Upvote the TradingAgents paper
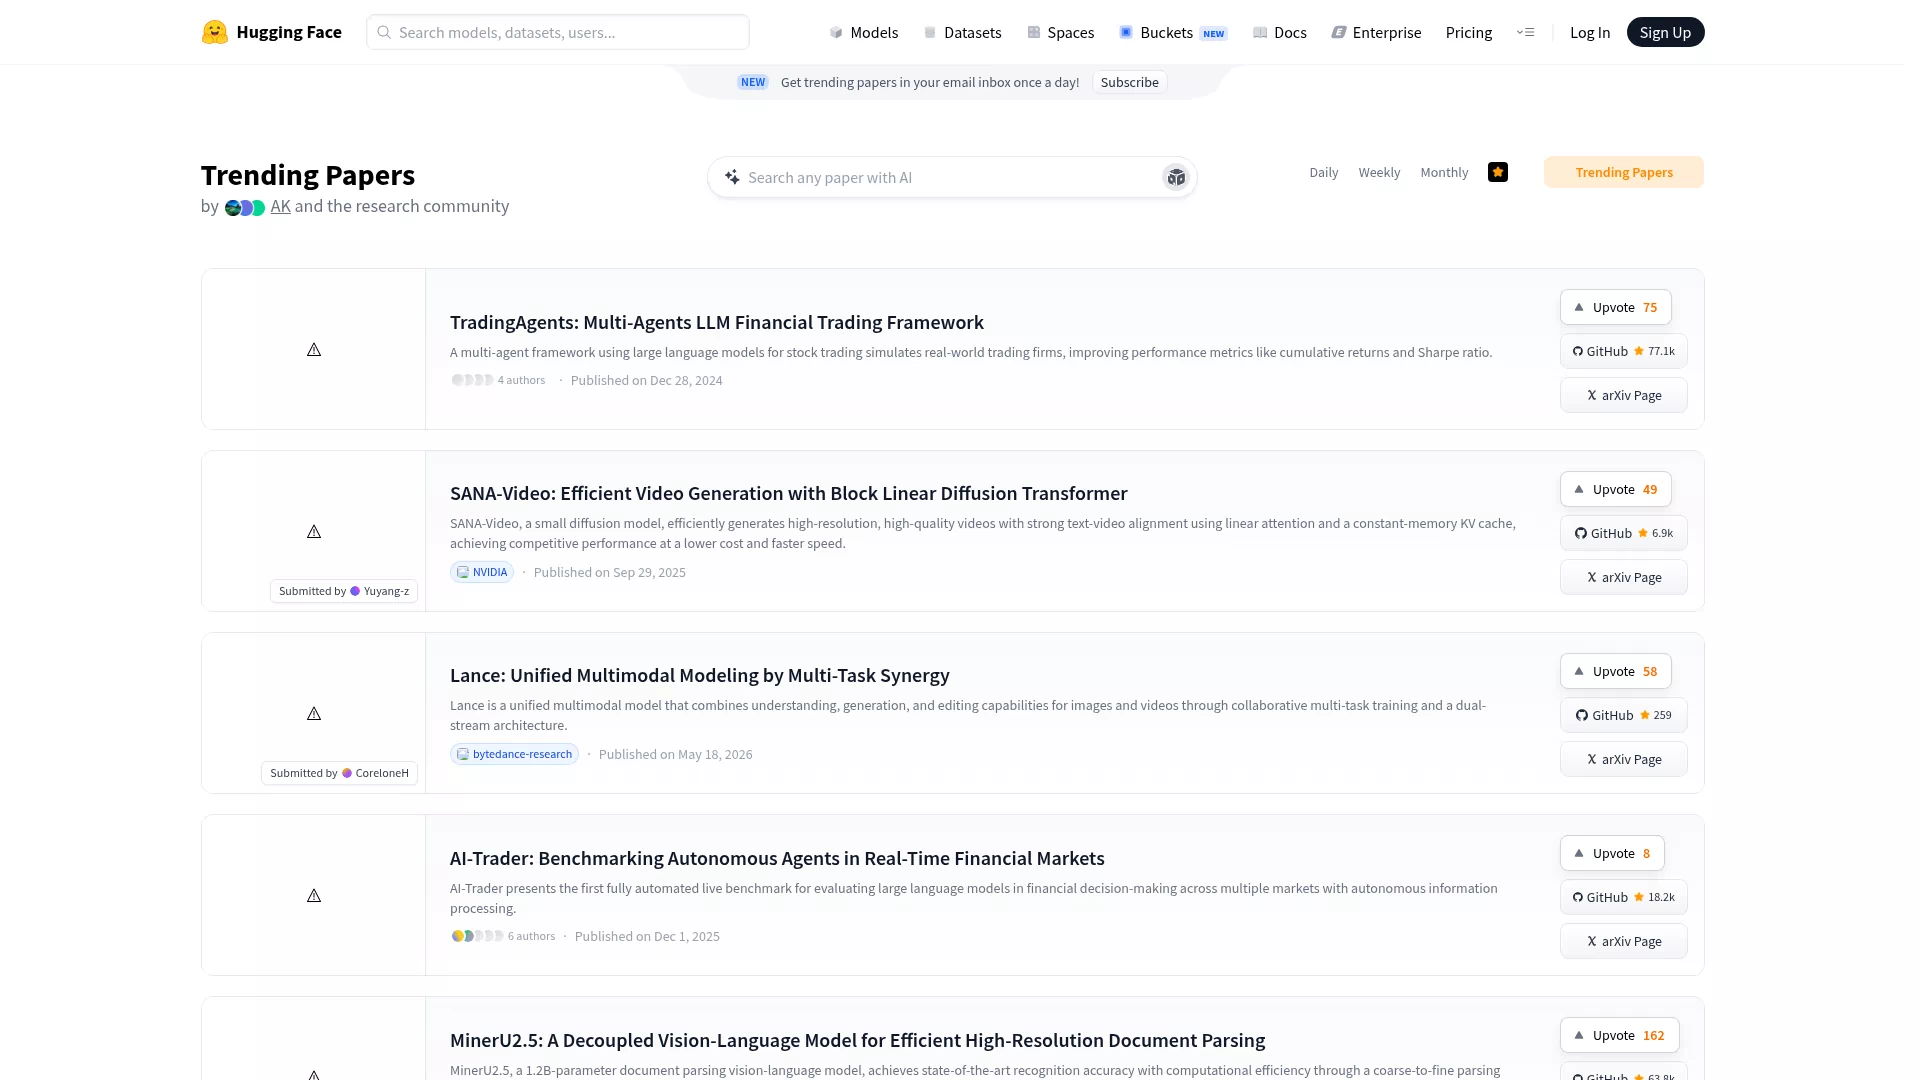Image resolution: width=1920 pixels, height=1080 pixels. tap(1616, 307)
